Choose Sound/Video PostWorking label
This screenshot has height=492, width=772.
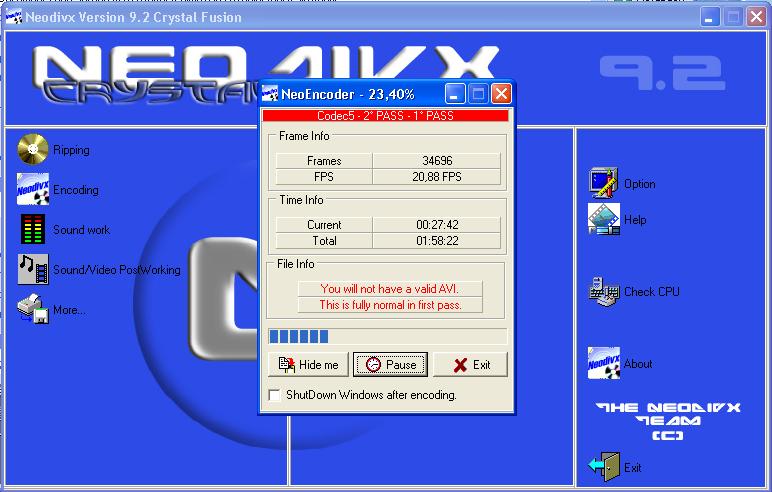pos(117,270)
